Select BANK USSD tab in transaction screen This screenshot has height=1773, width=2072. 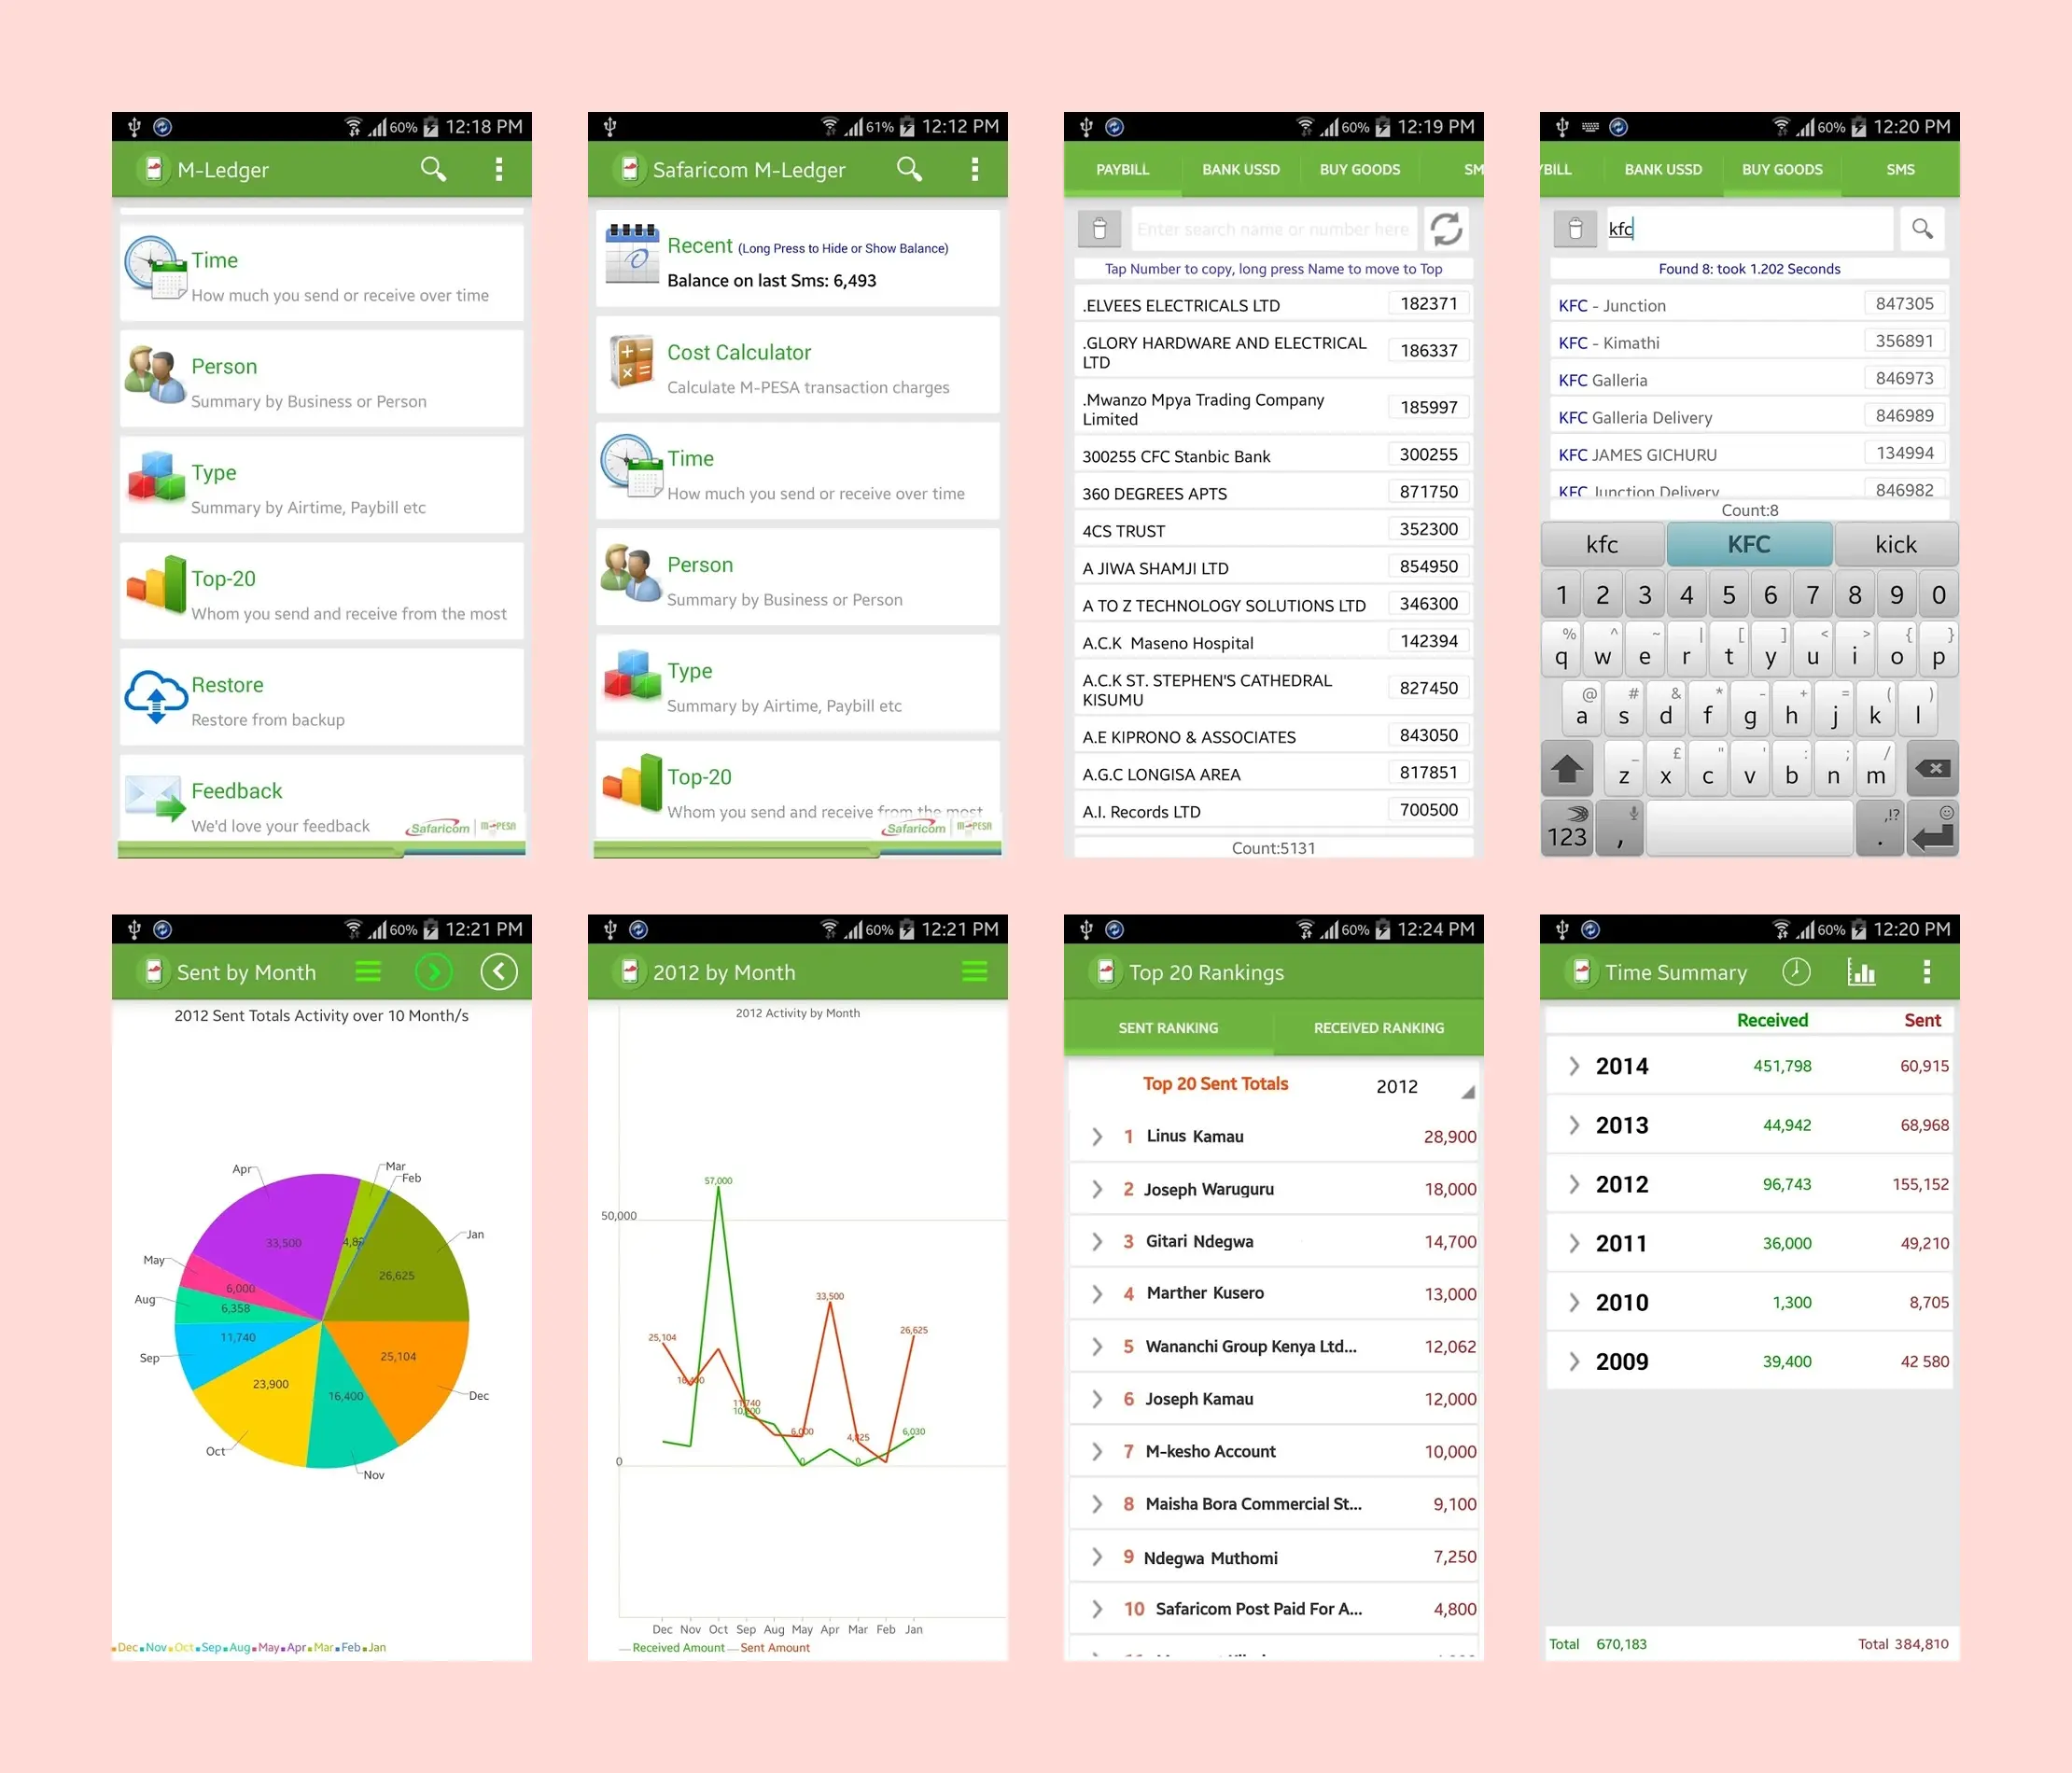(x=1229, y=173)
